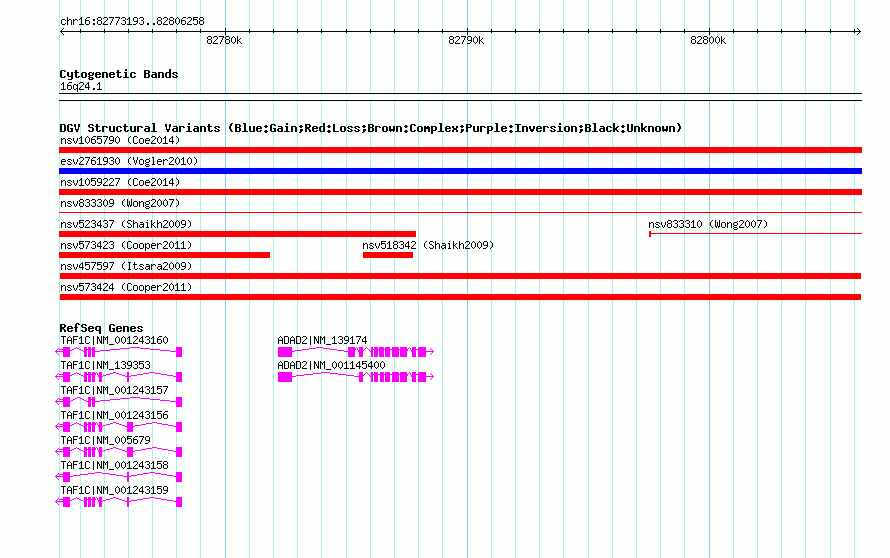
Task: Click the nsv457597 (Itsara2009) variant bar
Action: 460,276
